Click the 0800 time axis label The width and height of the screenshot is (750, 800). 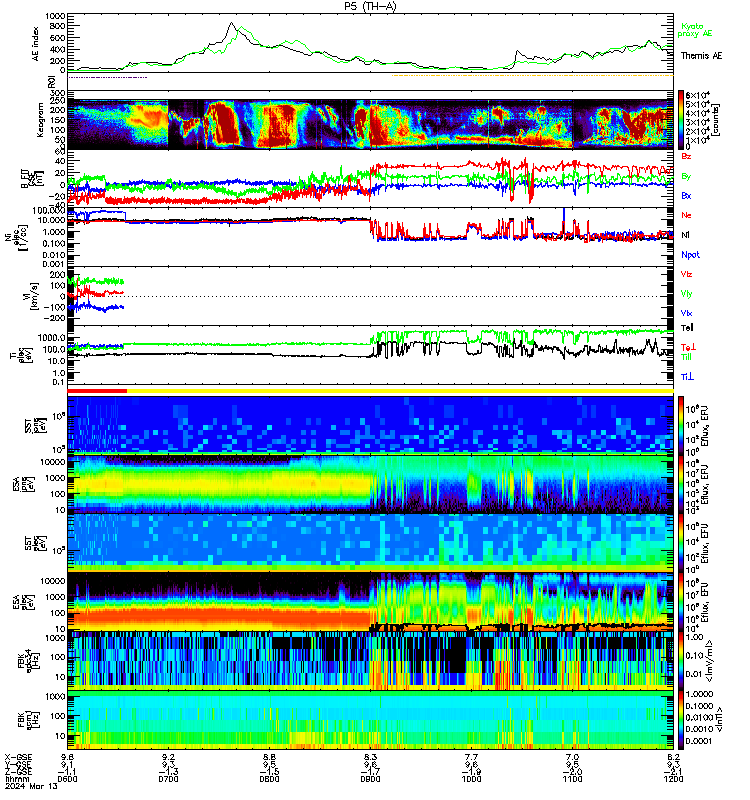[269, 779]
